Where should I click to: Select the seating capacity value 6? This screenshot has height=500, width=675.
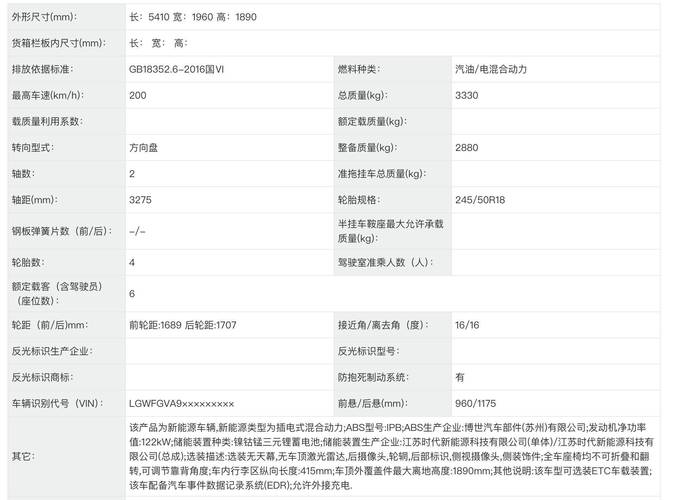pos(132,294)
